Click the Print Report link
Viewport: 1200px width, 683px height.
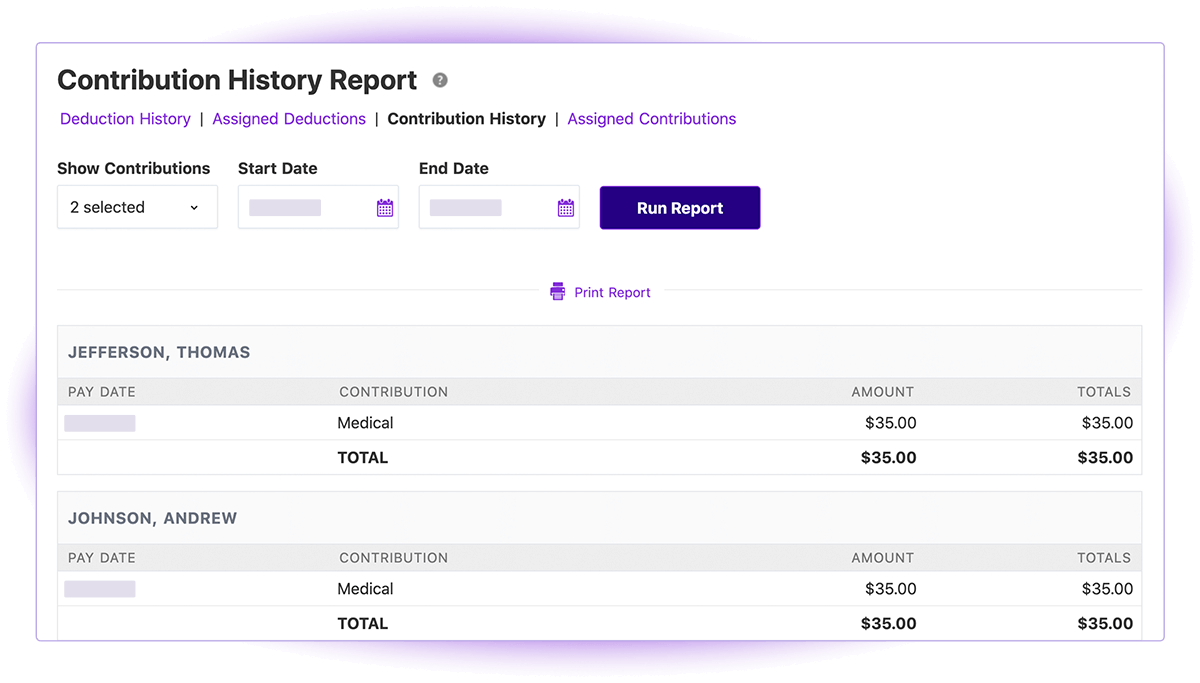[612, 292]
